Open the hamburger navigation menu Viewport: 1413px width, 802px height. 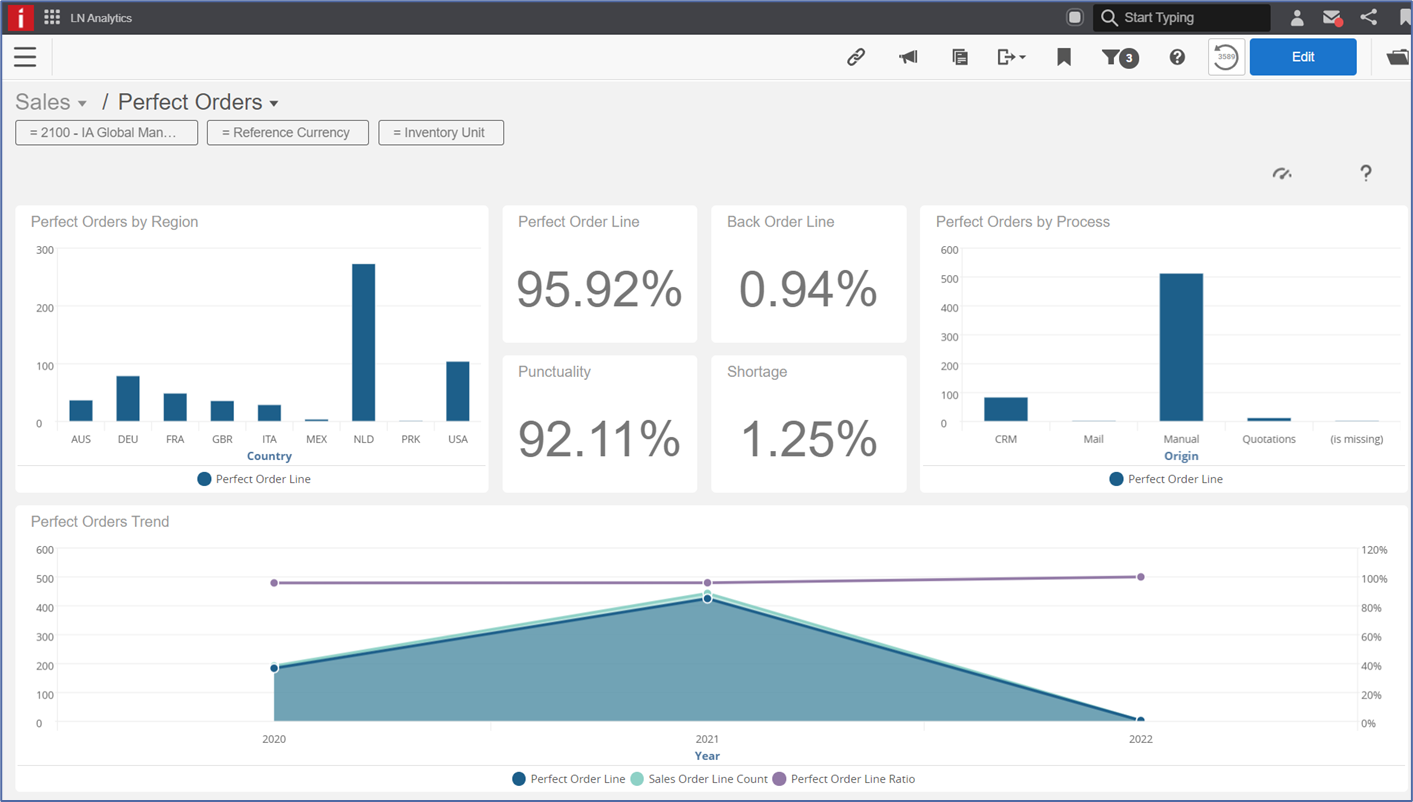(x=25, y=57)
